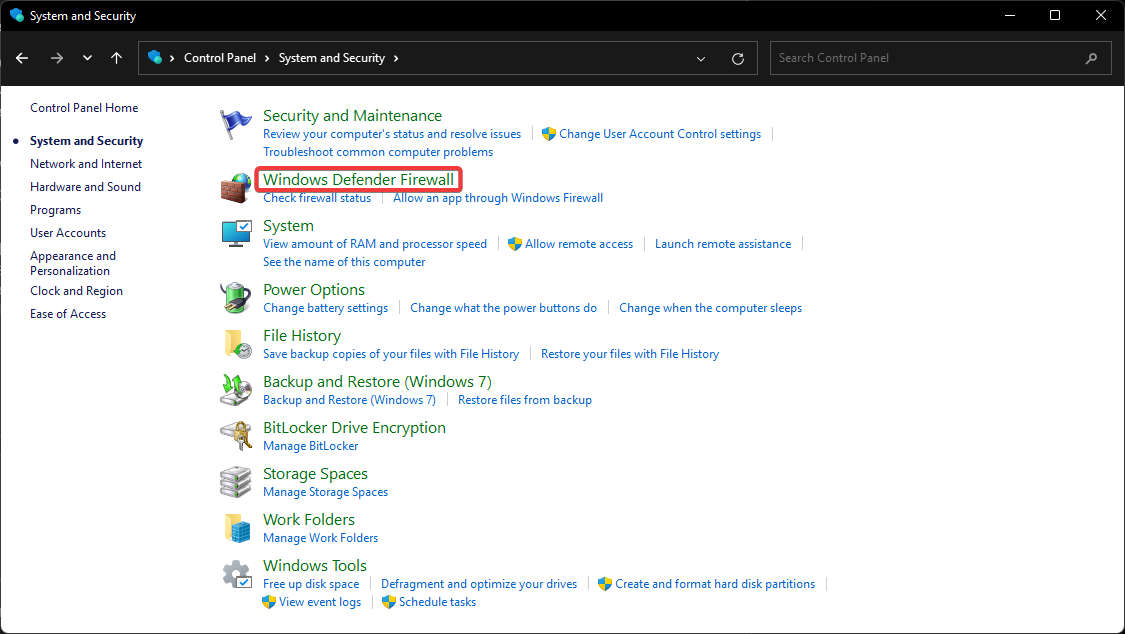Click the File History folder icon

[235, 344]
